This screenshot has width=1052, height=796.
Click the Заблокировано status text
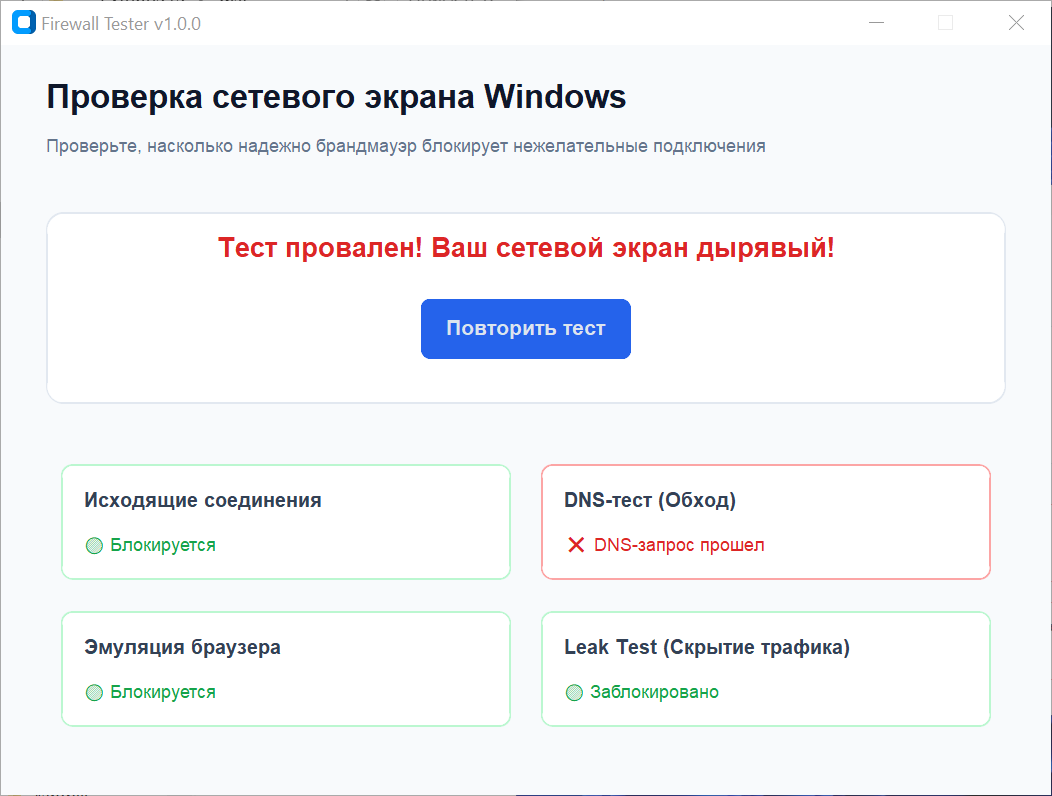[654, 692]
